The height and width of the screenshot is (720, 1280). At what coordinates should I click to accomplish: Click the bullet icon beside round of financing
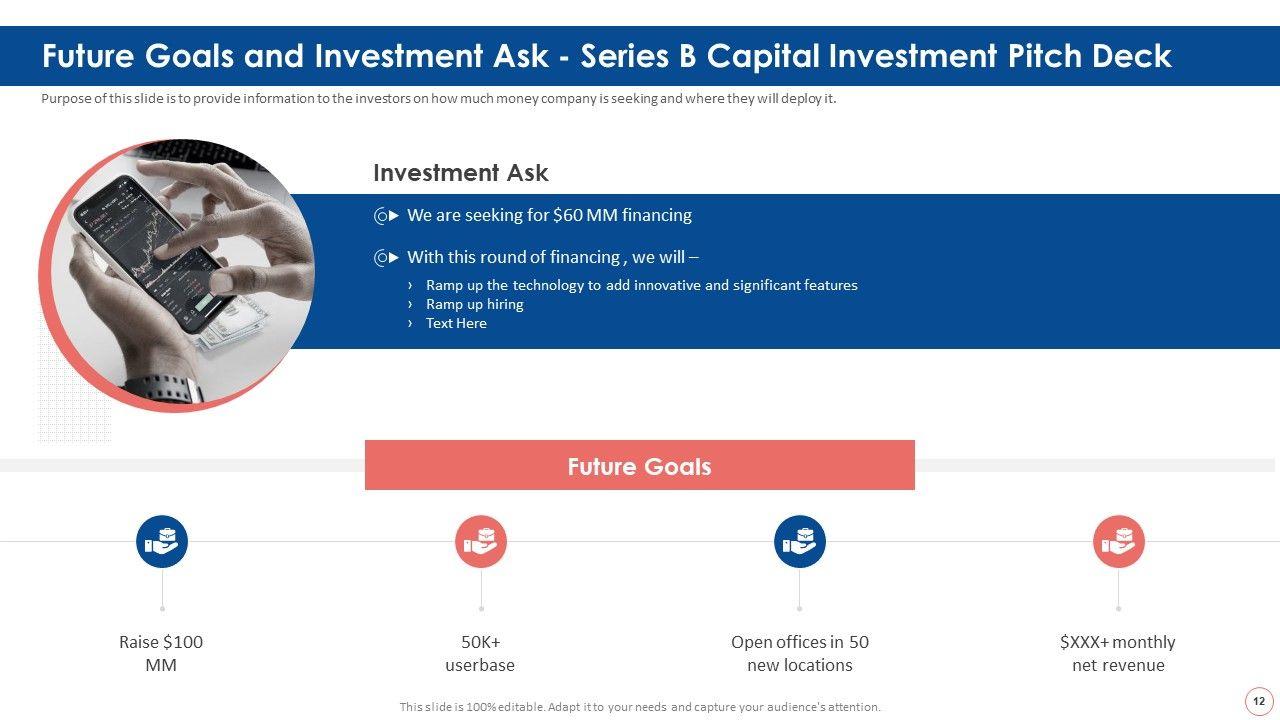pos(386,258)
